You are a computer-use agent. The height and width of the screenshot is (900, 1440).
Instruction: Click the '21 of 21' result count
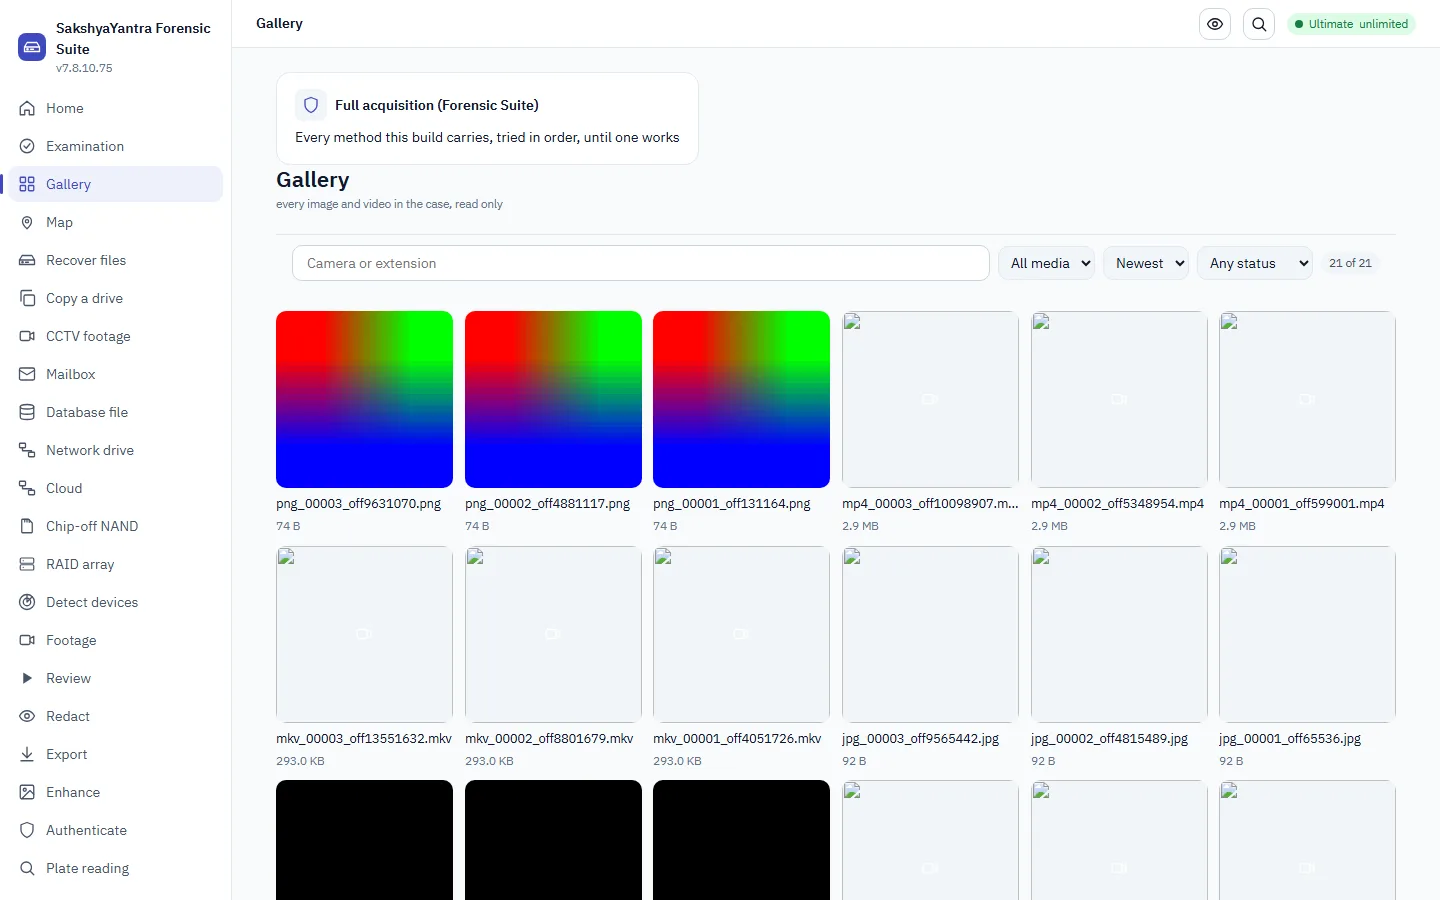[1350, 263]
